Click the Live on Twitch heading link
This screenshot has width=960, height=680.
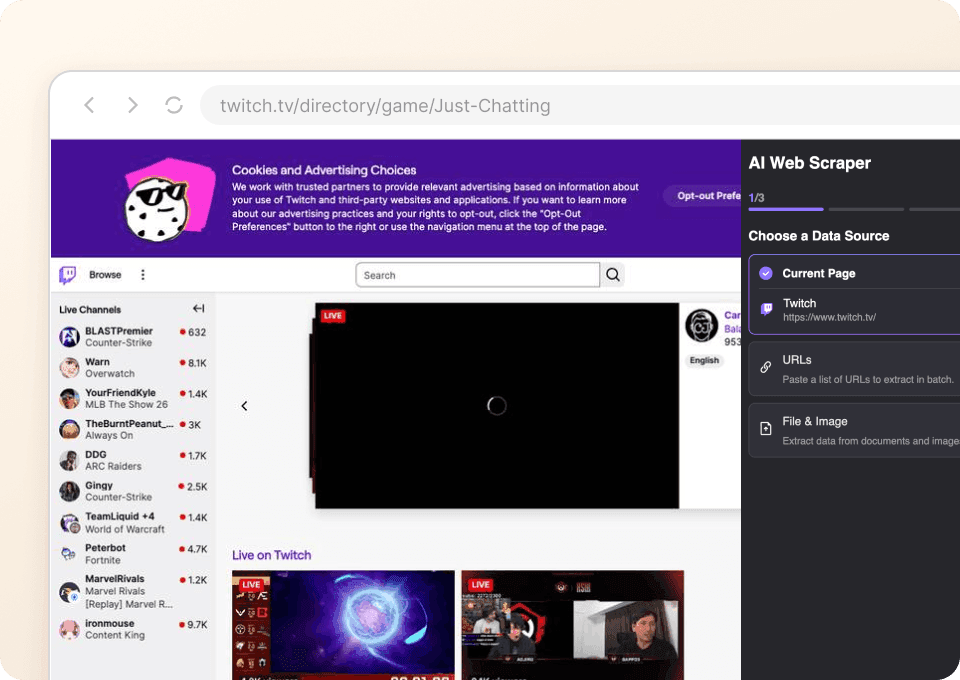point(271,555)
